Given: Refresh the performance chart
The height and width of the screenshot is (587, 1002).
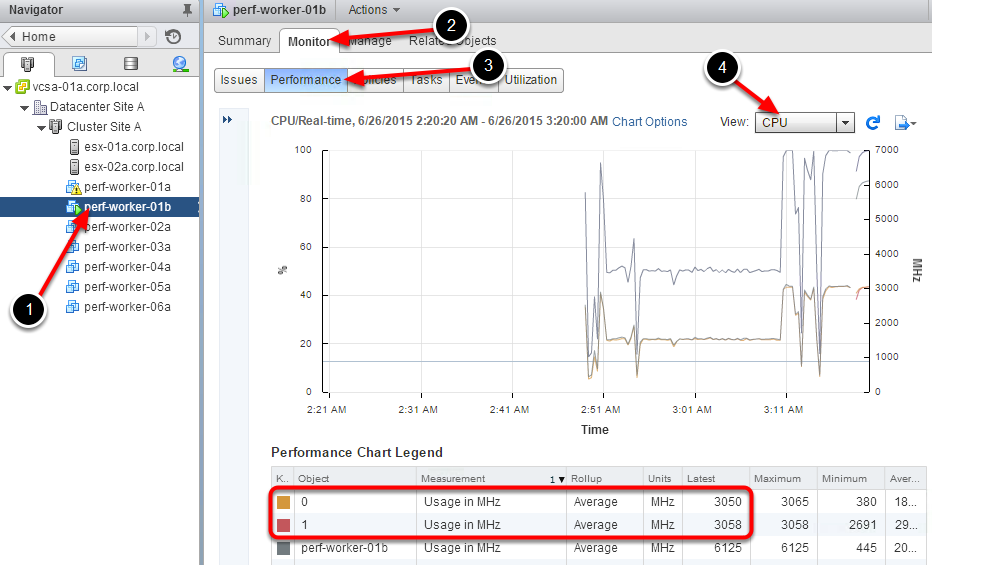Looking at the screenshot, I should tap(873, 122).
